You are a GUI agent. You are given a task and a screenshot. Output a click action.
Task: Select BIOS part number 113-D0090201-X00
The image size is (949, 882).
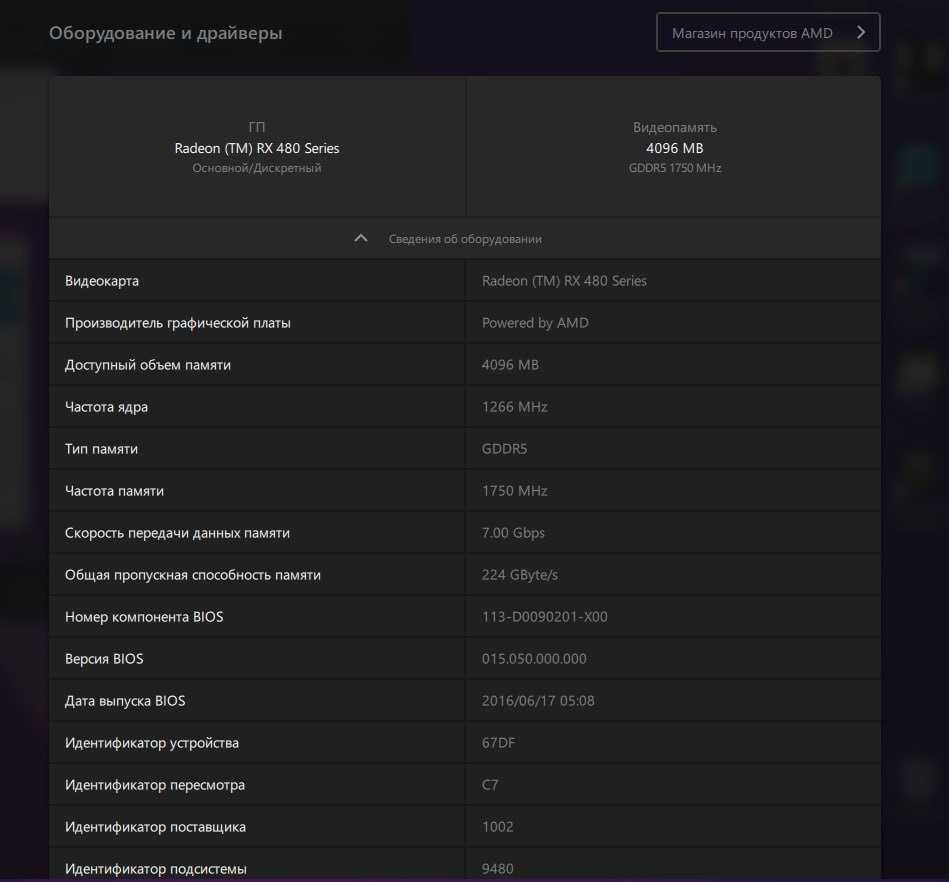545,617
